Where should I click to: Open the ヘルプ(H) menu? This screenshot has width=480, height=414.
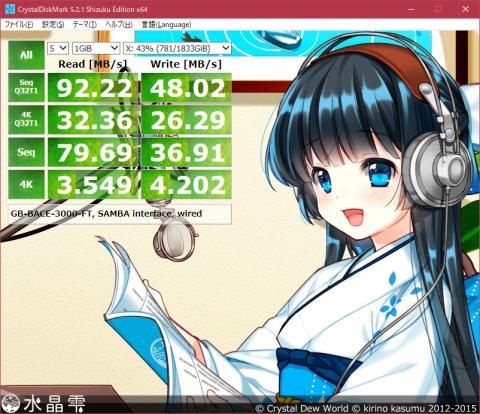coord(119,25)
